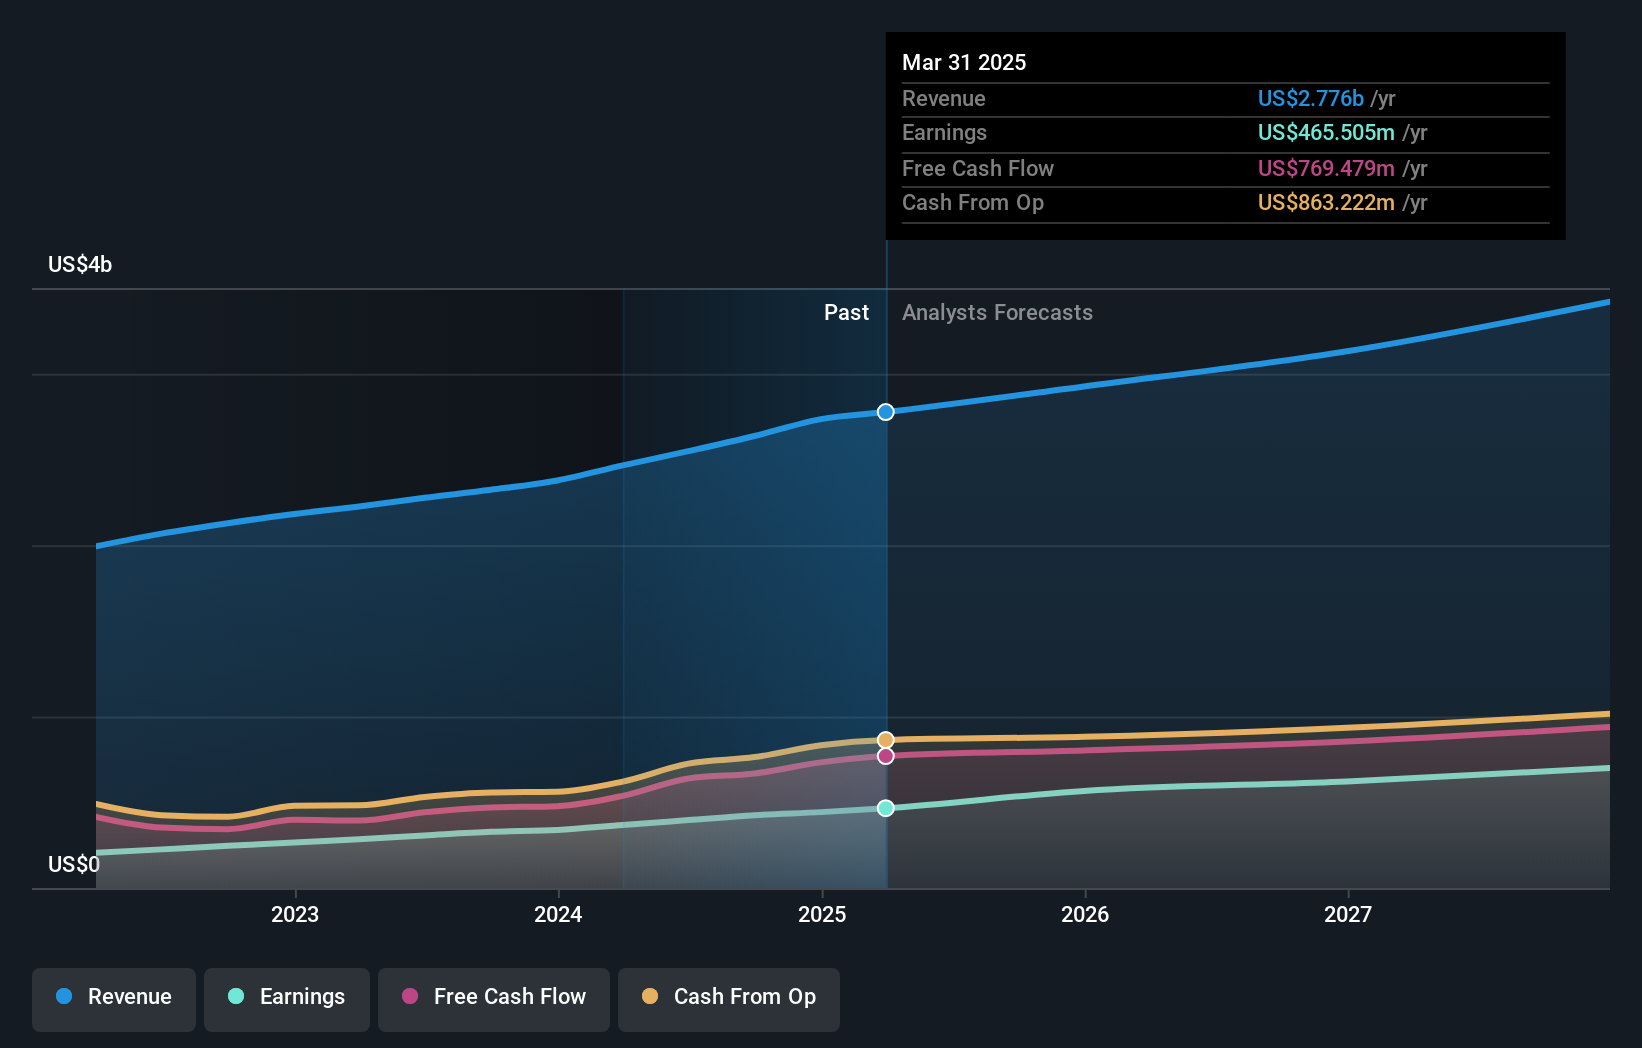Click the Free Cash Flow pink data point marker
The width and height of the screenshot is (1642, 1048).
click(886, 756)
